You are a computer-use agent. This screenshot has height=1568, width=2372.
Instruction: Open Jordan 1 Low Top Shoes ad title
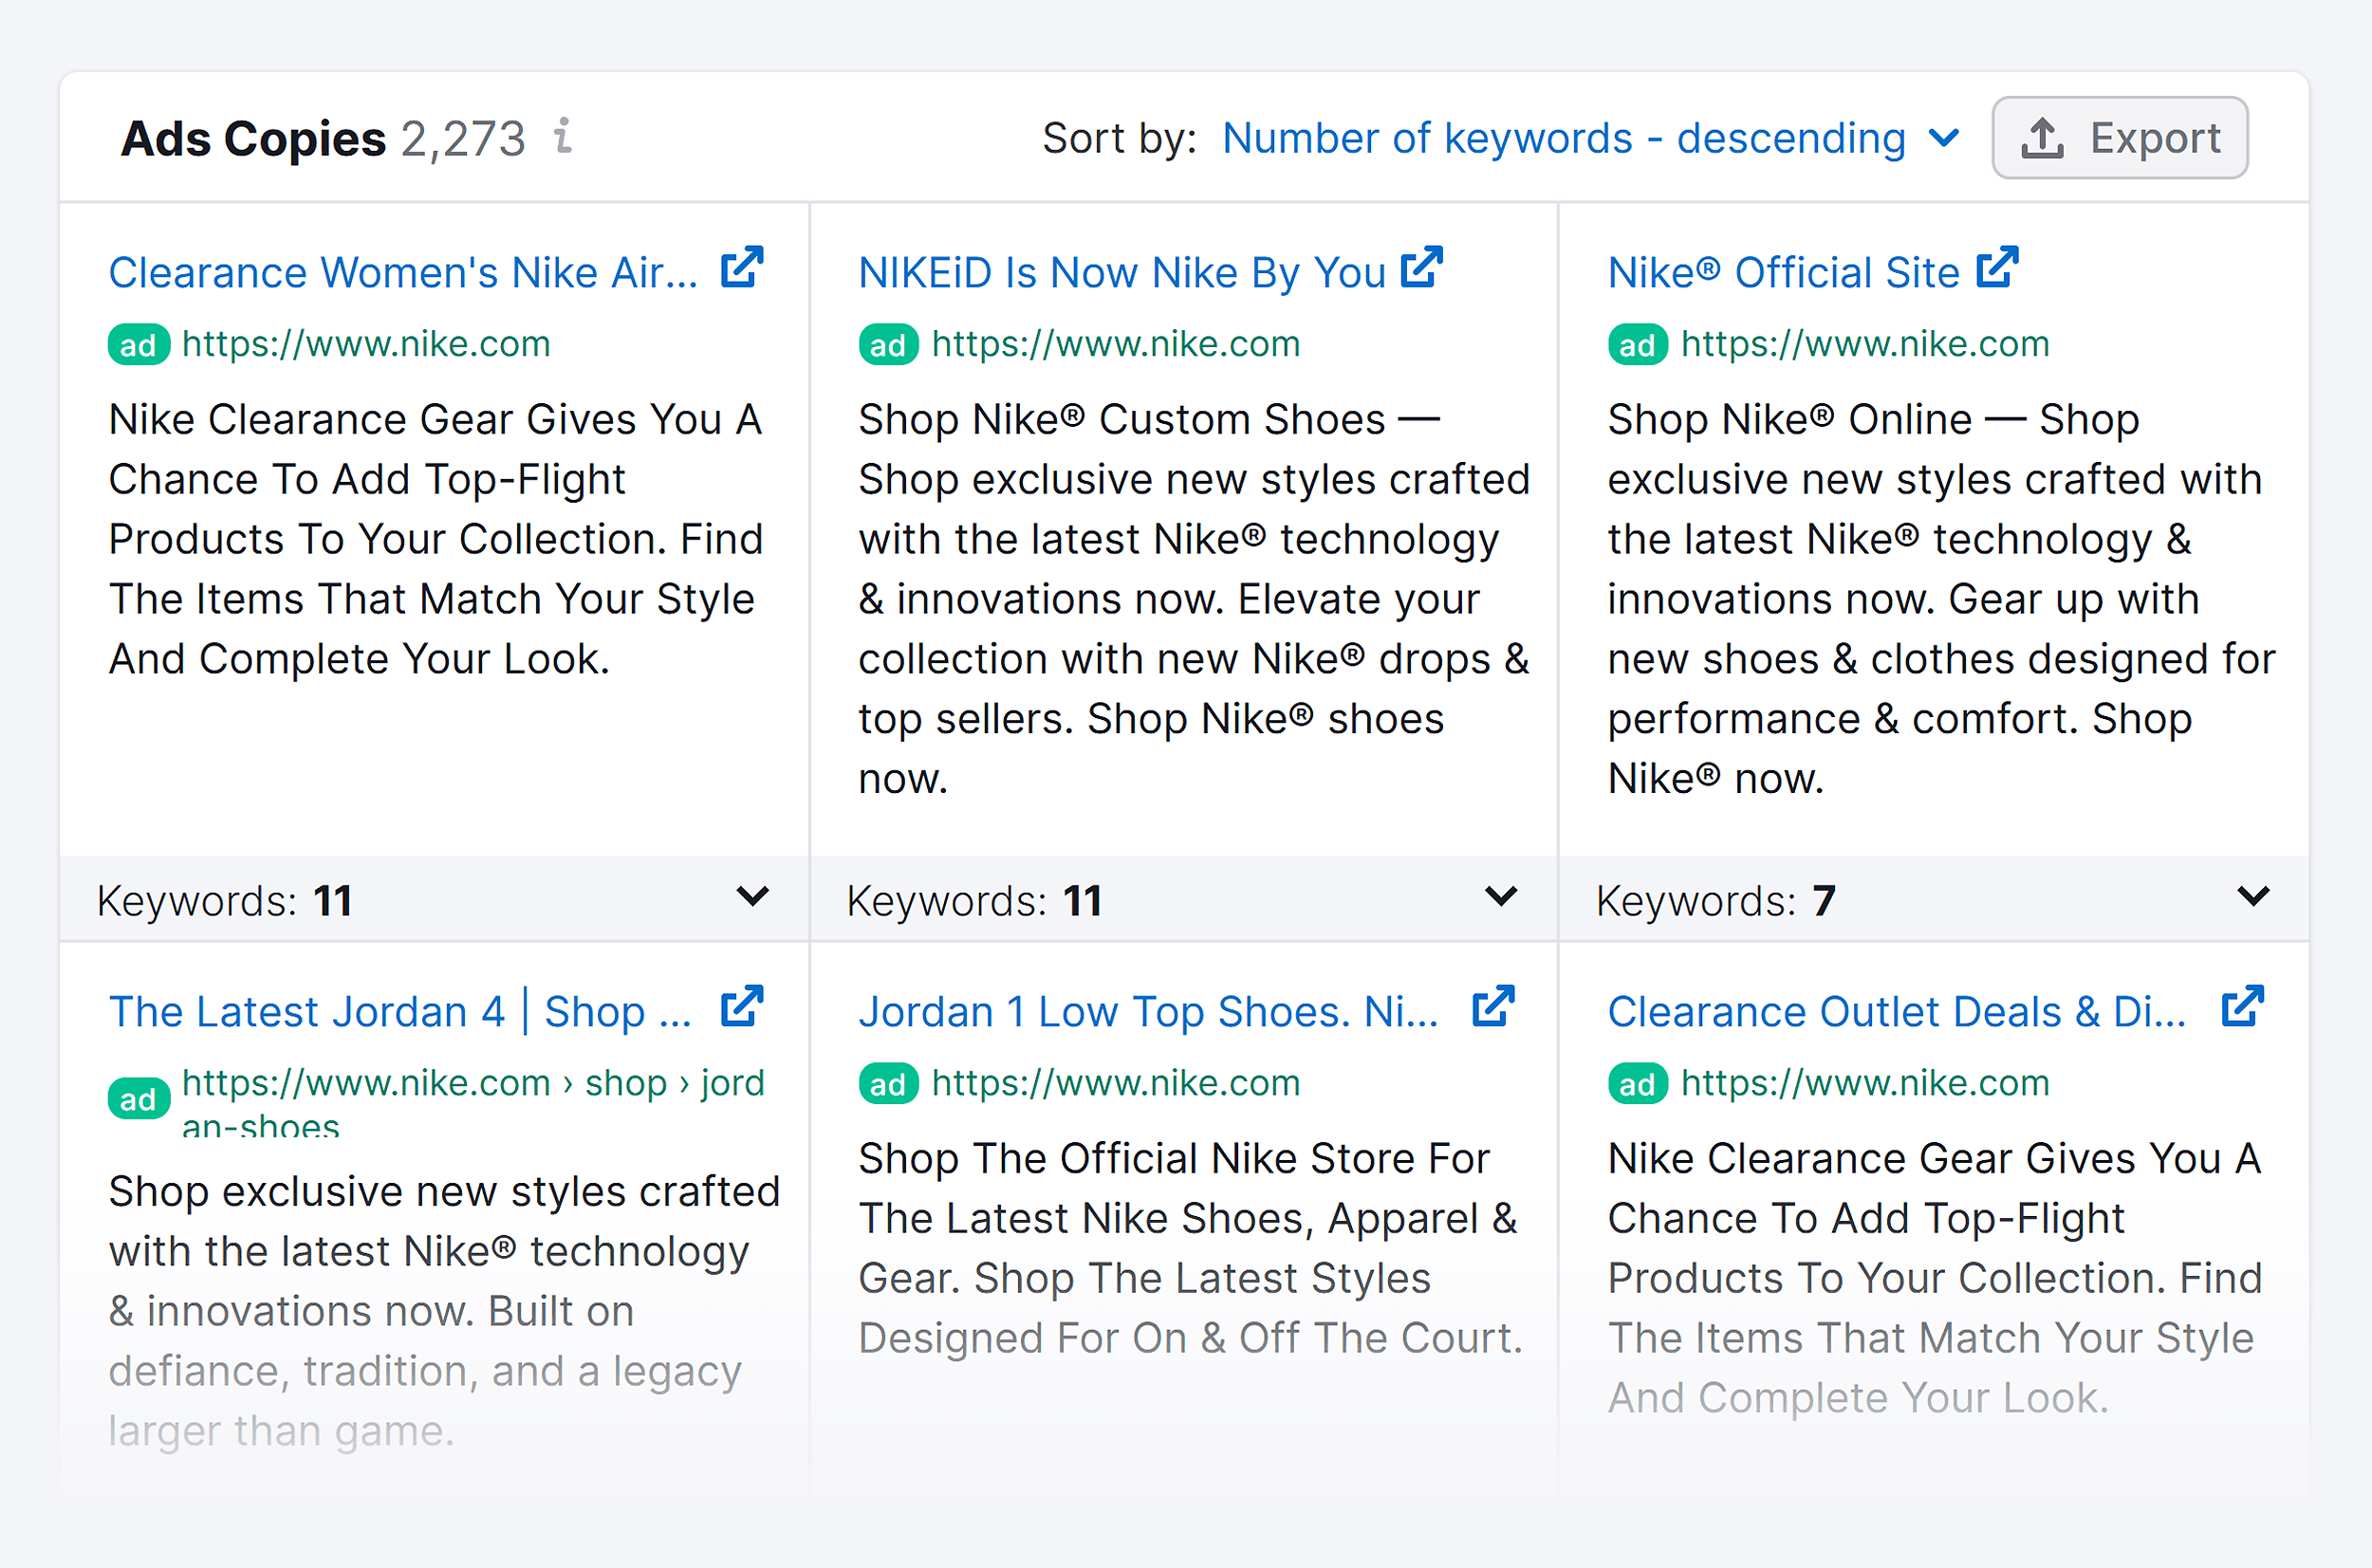pyautogui.click(x=1148, y=1011)
